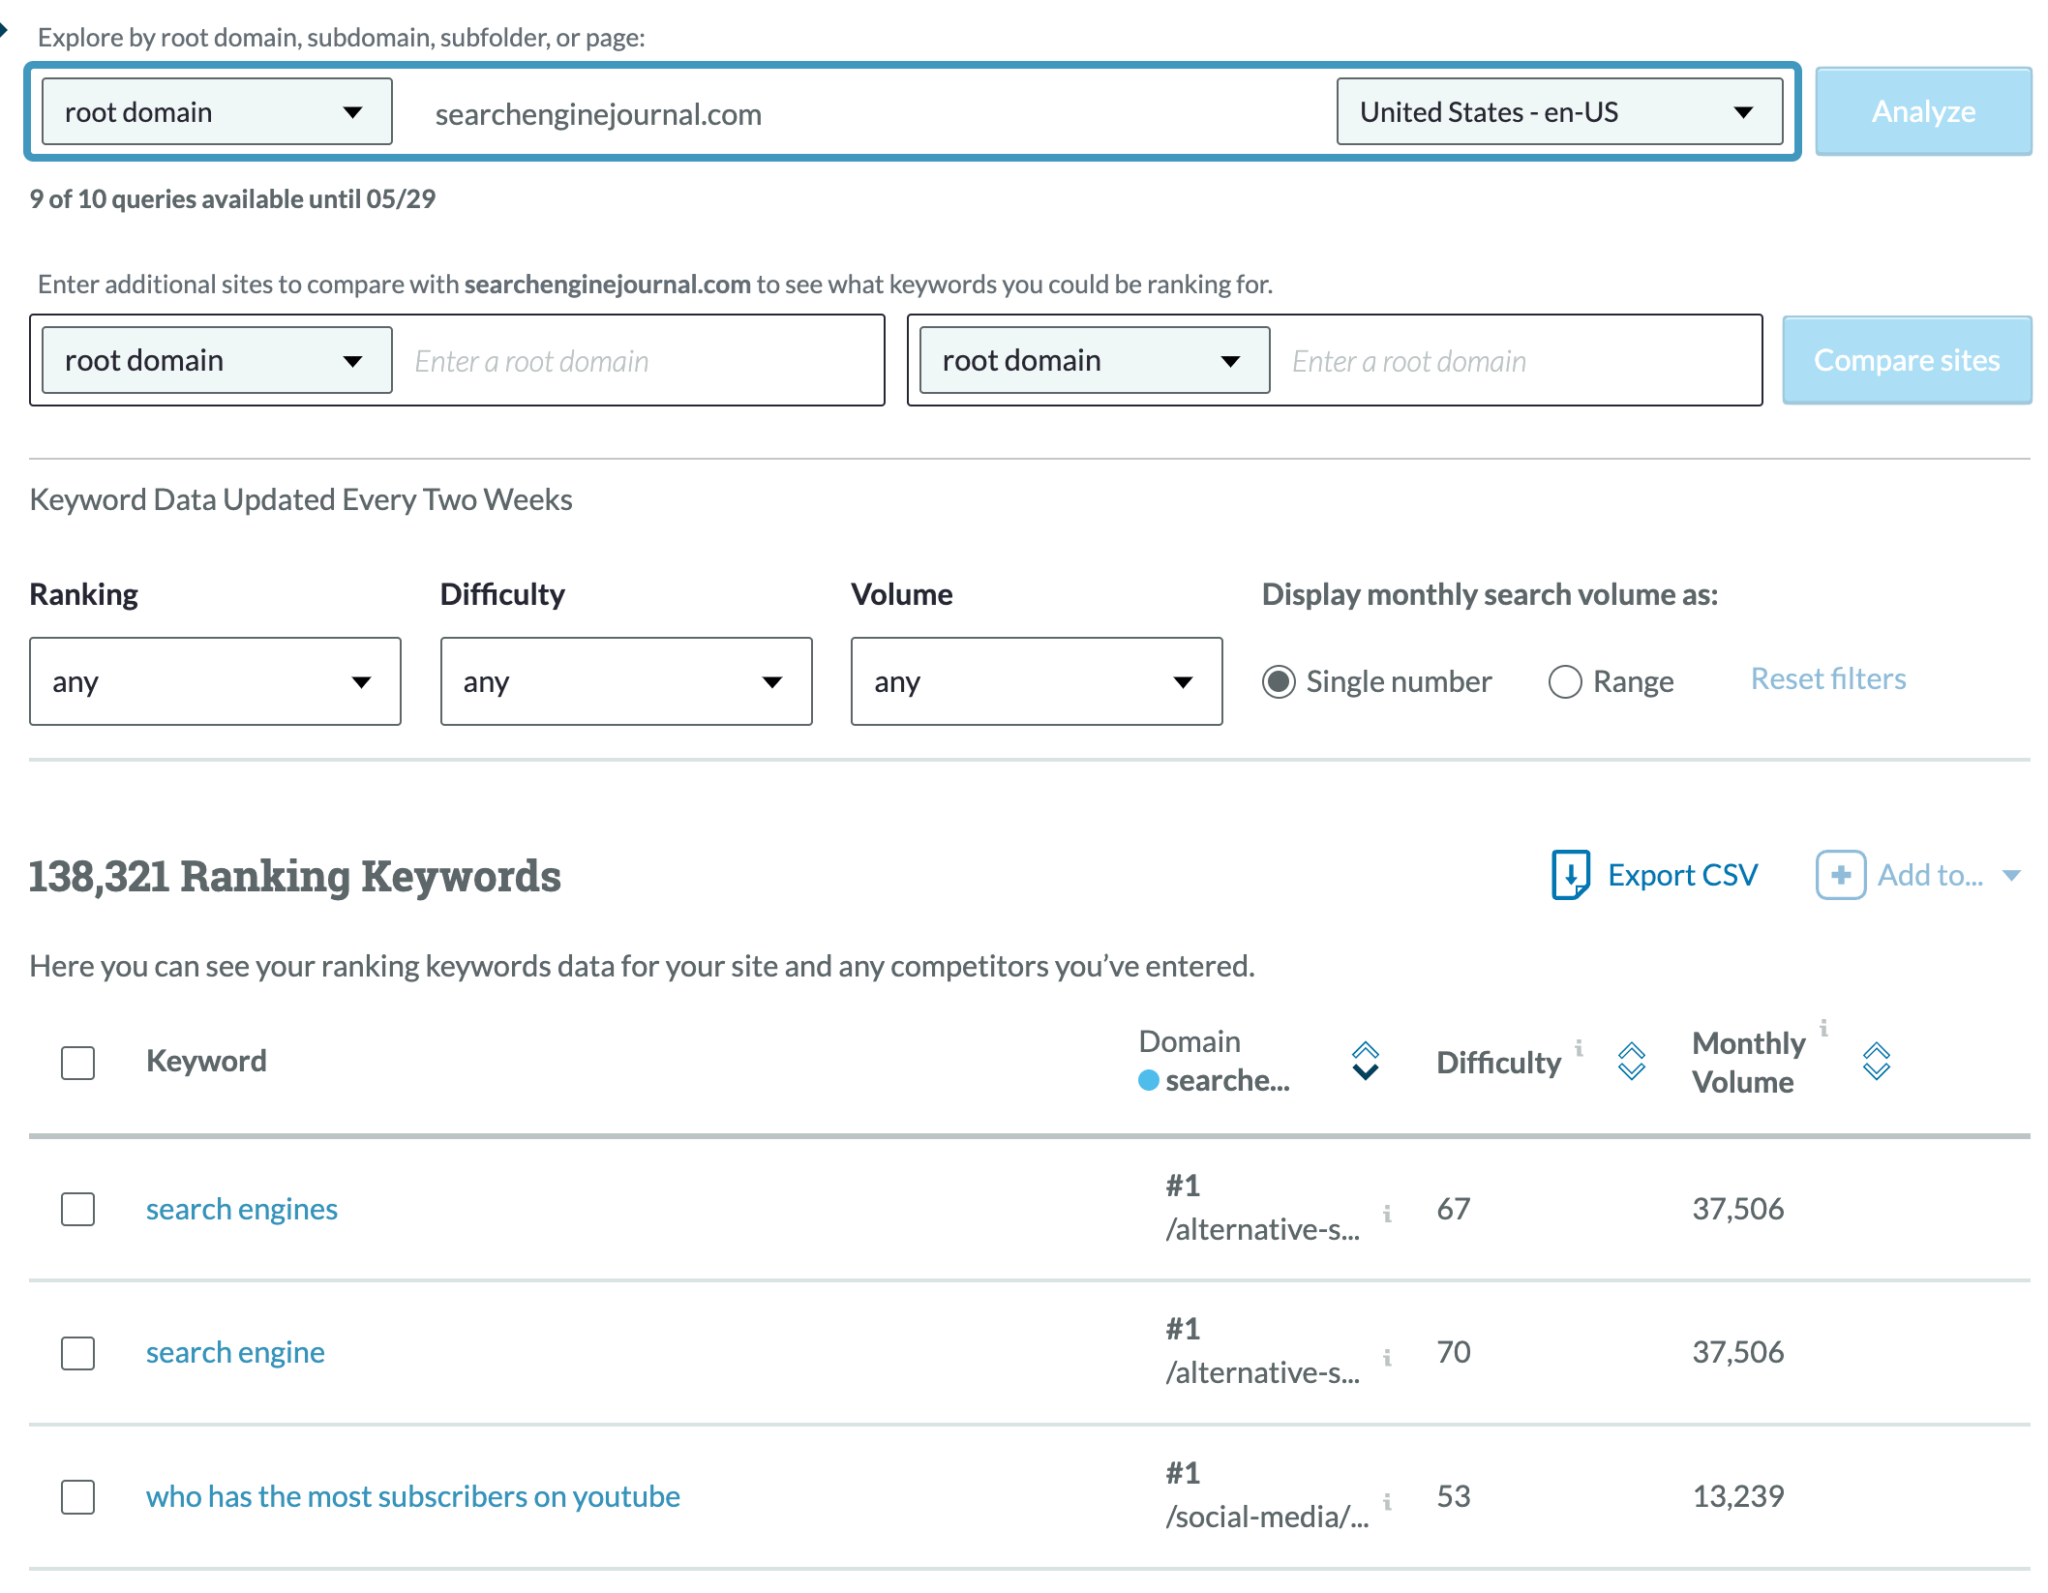
Task: Click the info icon above Monthly Volume
Action: pyautogui.click(x=1823, y=1026)
